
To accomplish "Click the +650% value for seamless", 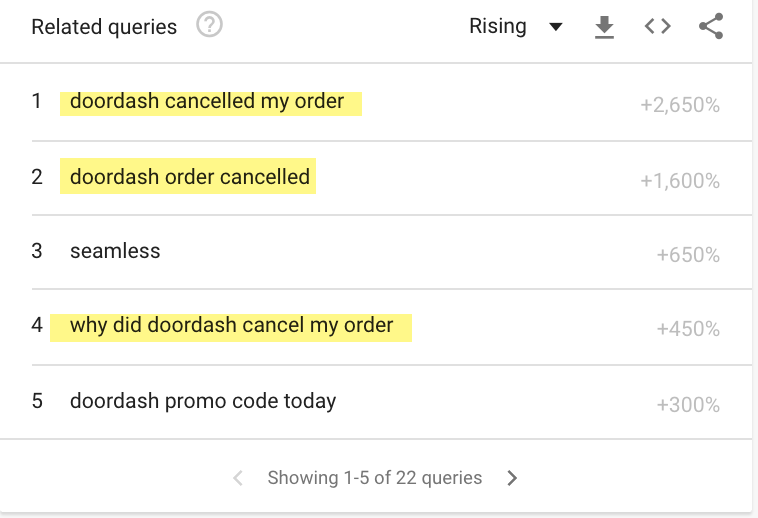I will coord(688,255).
